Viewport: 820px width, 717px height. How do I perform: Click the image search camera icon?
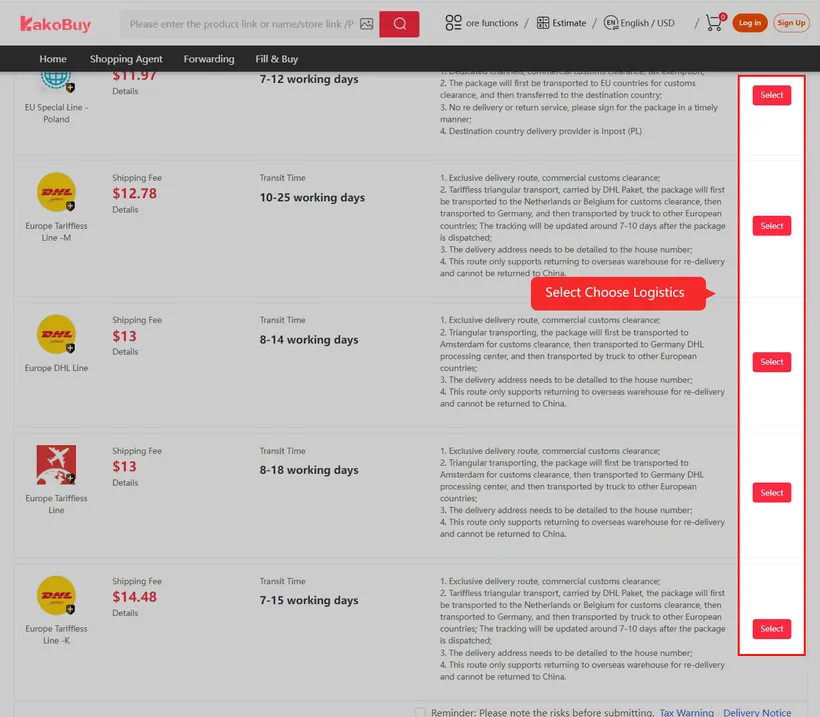[x=367, y=24]
